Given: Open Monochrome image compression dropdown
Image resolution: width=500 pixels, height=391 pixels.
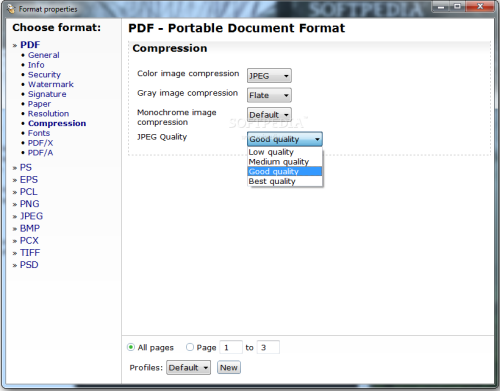Looking at the screenshot, I should coord(269,114).
